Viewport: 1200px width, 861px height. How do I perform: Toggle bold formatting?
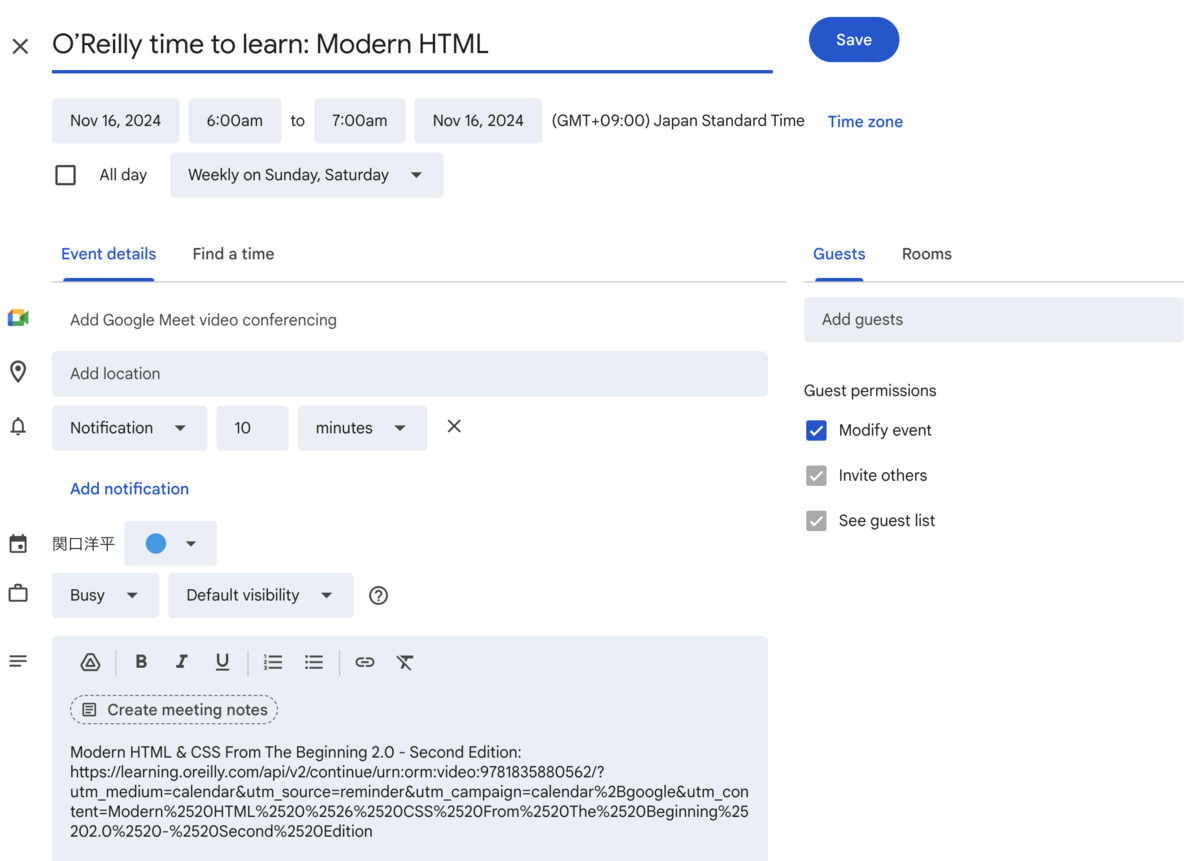pyautogui.click(x=141, y=662)
